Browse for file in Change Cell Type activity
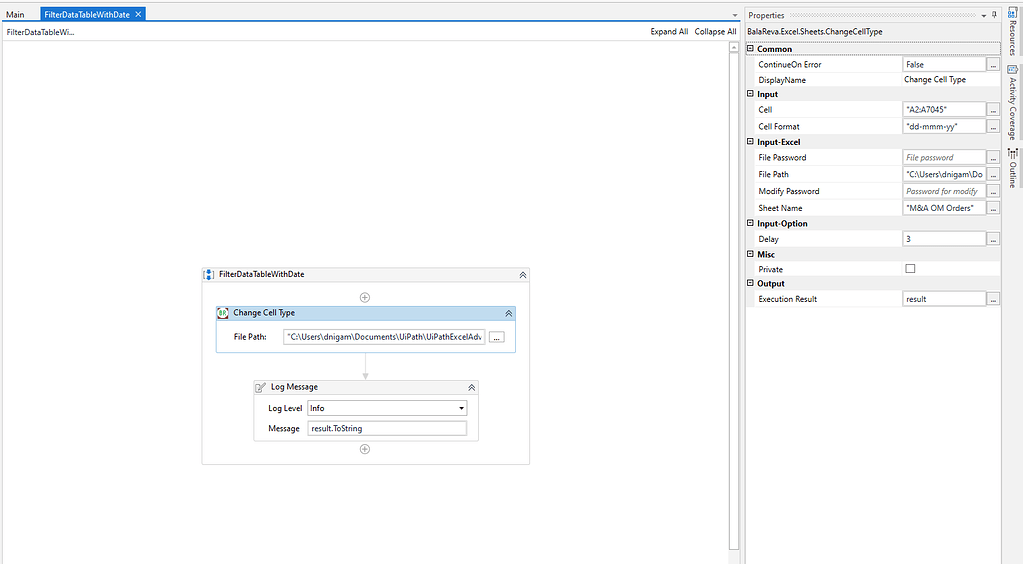 pyautogui.click(x=496, y=337)
